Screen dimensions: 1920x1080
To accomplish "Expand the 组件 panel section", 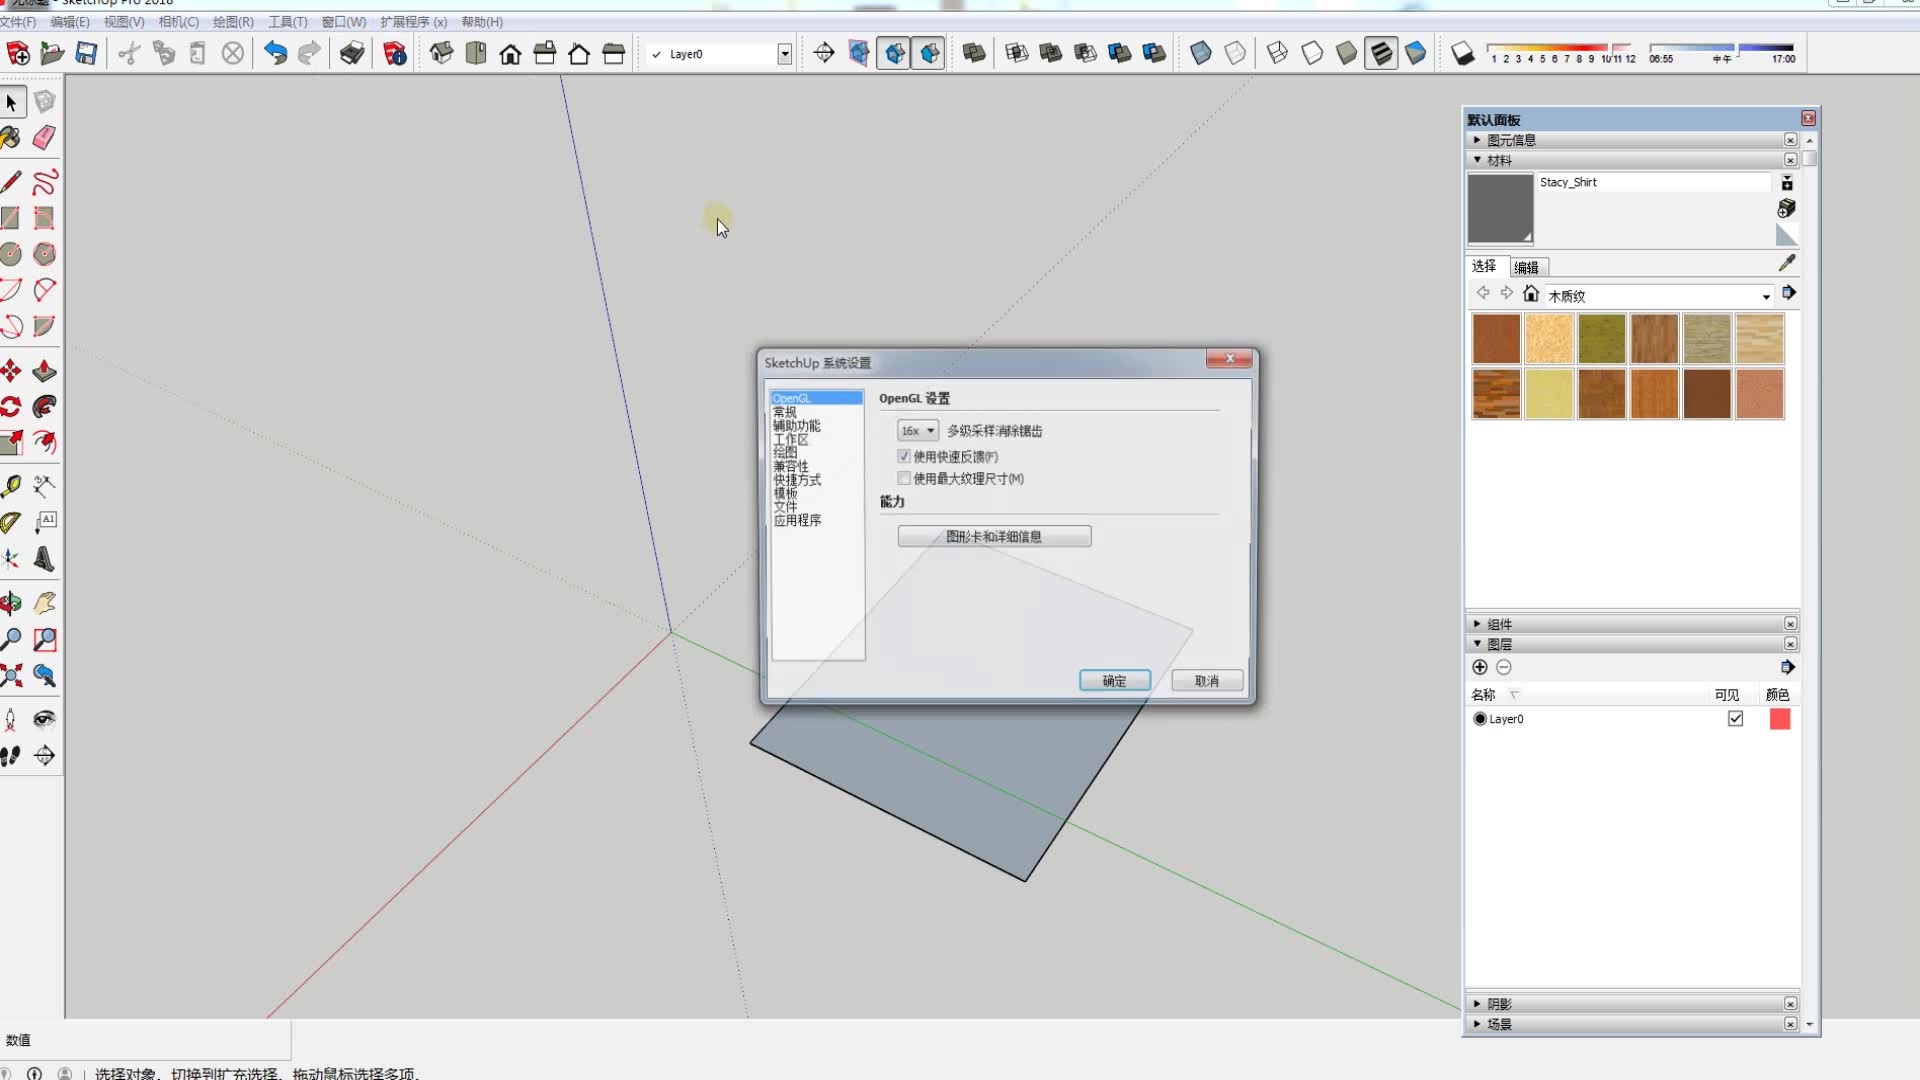I will pyautogui.click(x=1477, y=624).
